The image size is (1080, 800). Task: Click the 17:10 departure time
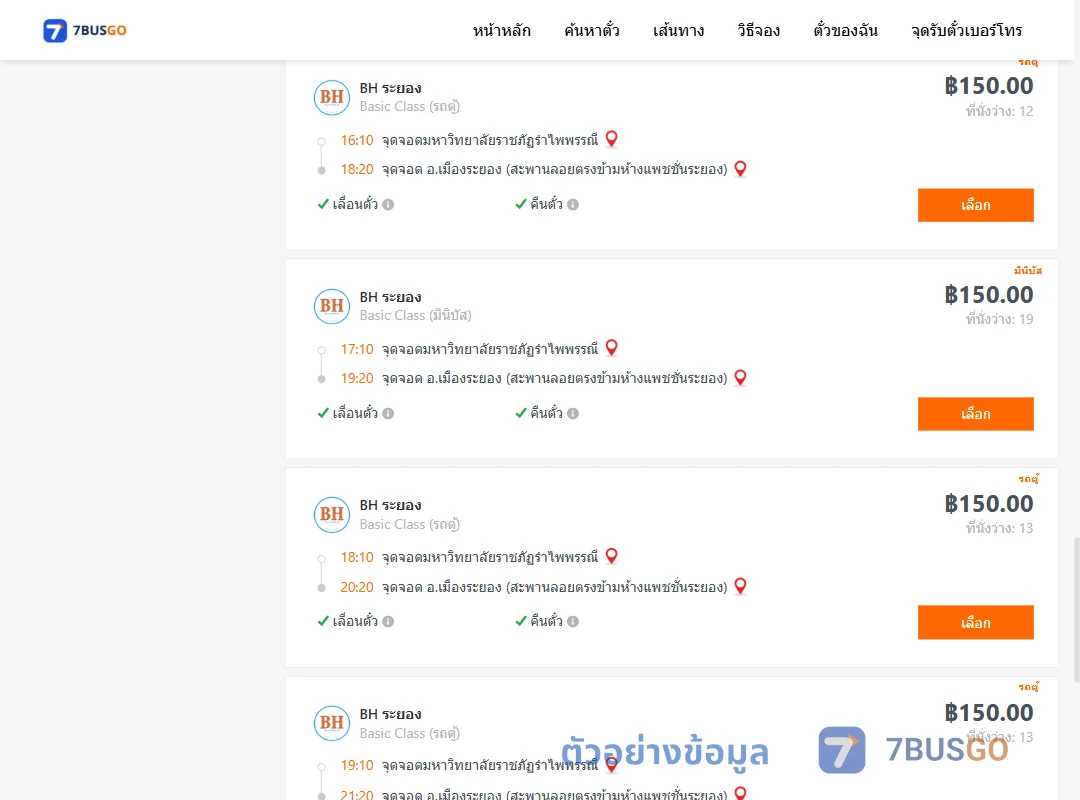[357, 349]
